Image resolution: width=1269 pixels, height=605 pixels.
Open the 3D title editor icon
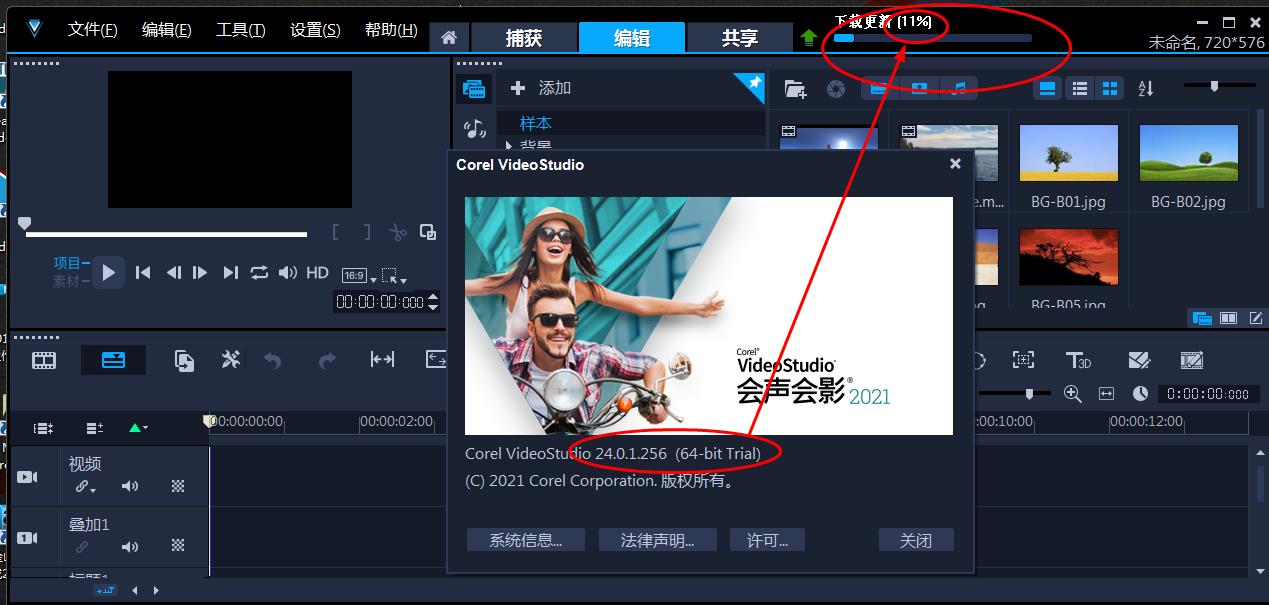1078,360
